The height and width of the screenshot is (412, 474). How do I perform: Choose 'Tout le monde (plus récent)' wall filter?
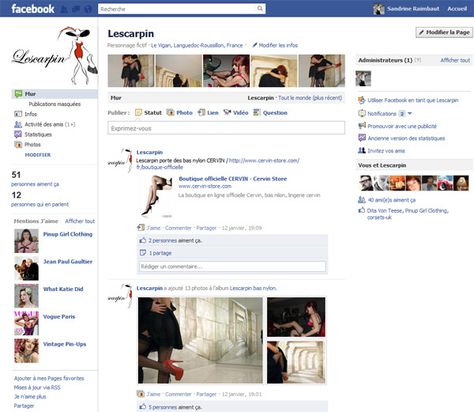pos(310,98)
